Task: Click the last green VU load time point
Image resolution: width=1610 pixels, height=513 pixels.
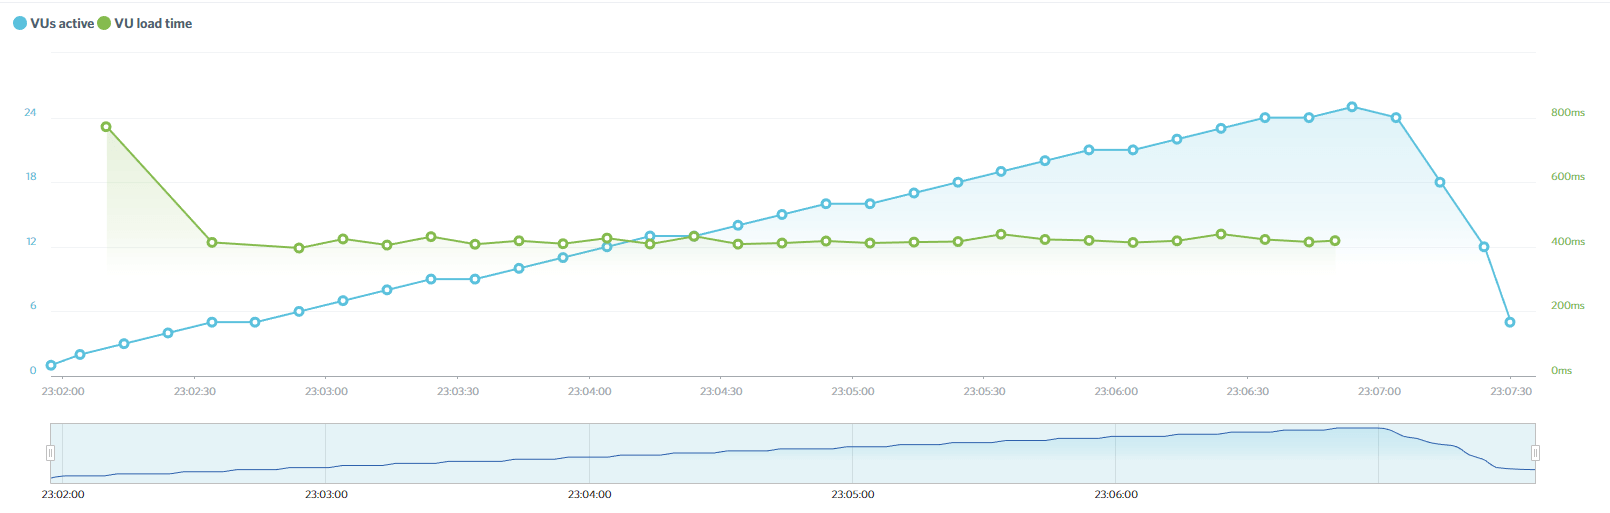Action: pos(1335,241)
